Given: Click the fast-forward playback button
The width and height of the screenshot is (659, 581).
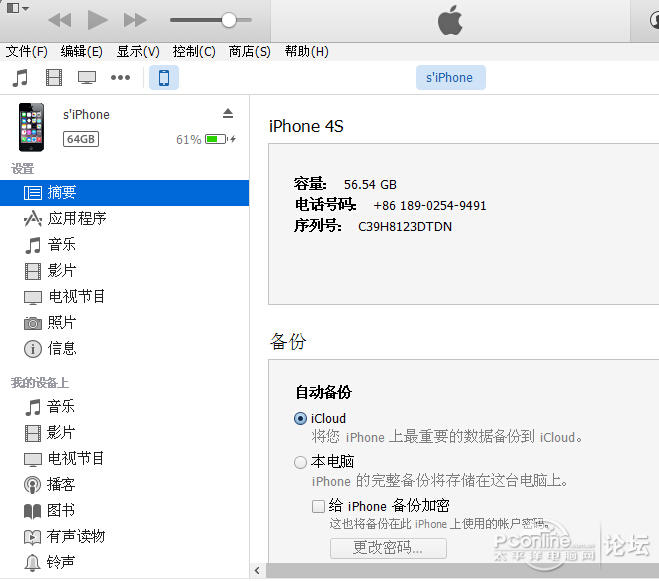Looking at the screenshot, I should coord(135,20).
